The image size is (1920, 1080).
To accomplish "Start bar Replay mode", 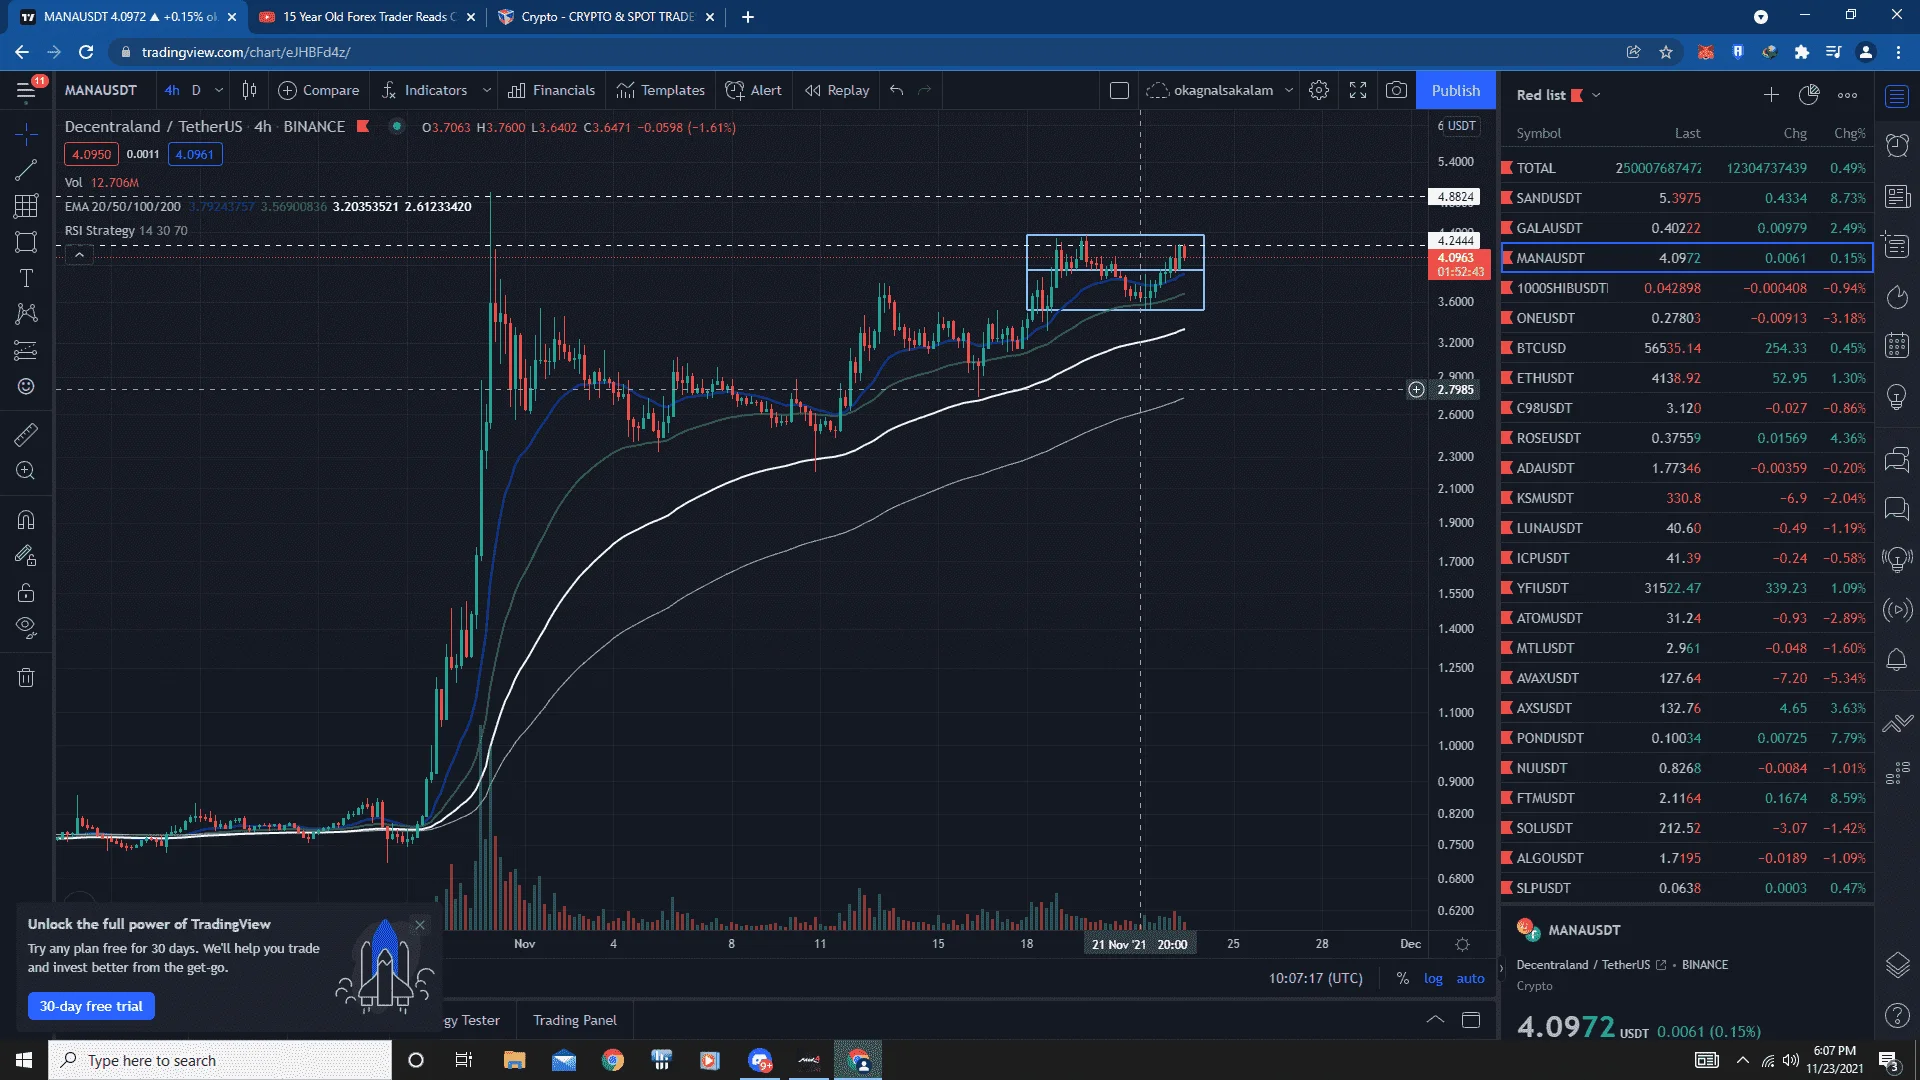I will (x=837, y=90).
